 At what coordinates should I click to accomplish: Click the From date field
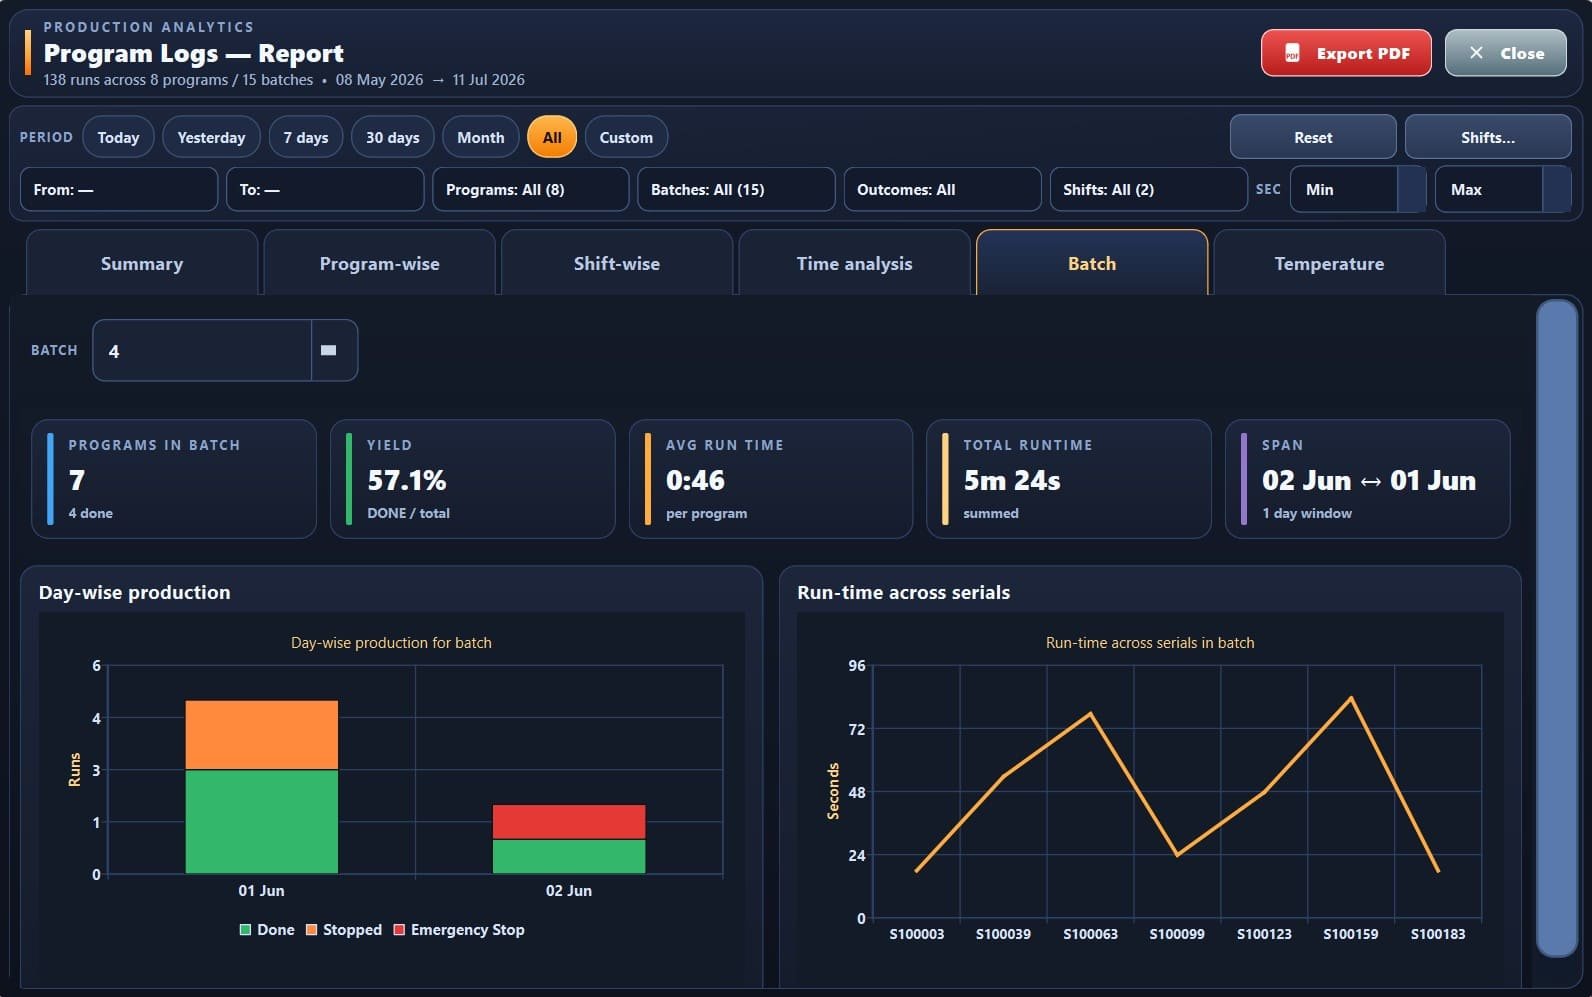click(119, 190)
